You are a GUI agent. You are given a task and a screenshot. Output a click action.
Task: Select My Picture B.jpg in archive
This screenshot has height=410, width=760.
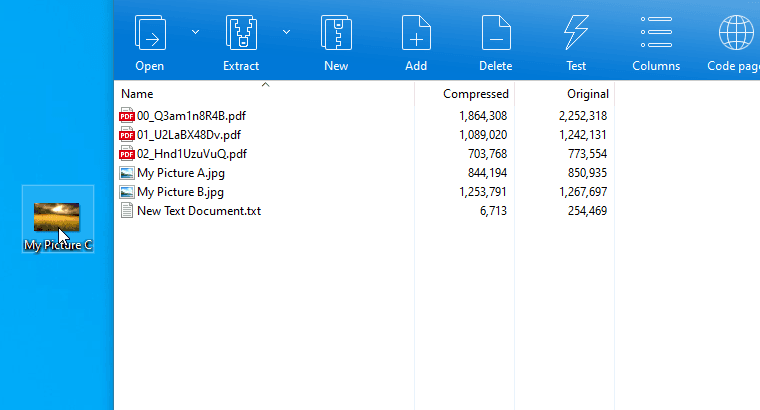tap(180, 192)
